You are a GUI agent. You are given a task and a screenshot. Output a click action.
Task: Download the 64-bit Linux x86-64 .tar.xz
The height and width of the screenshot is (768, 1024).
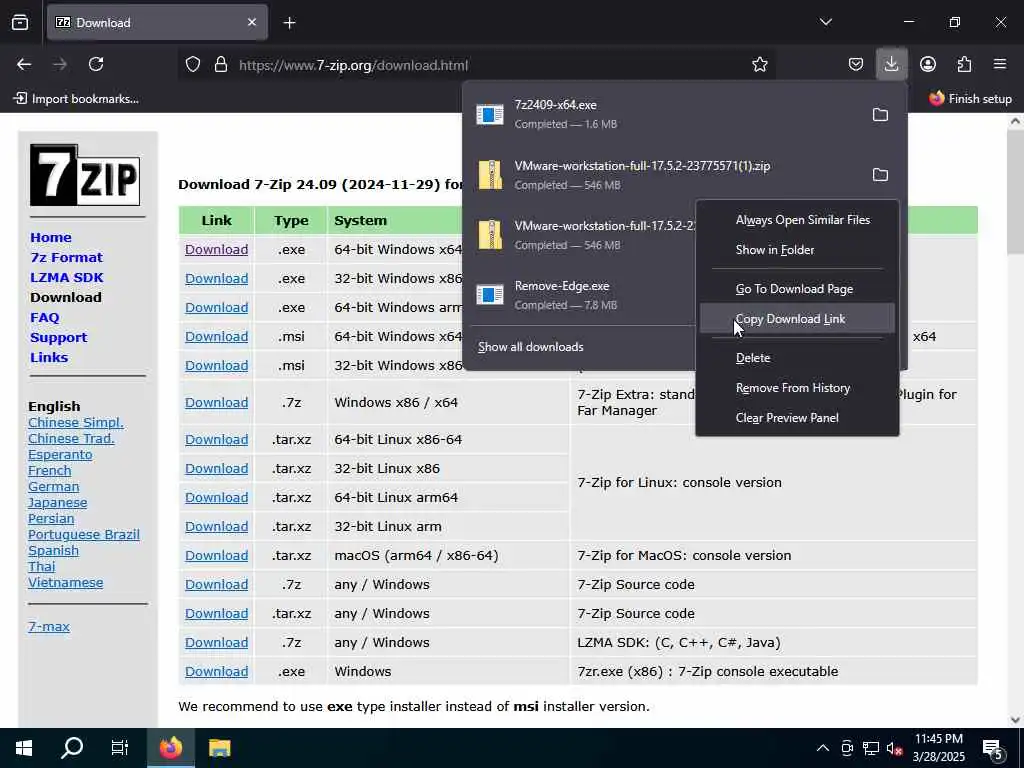[x=216, y=440]
